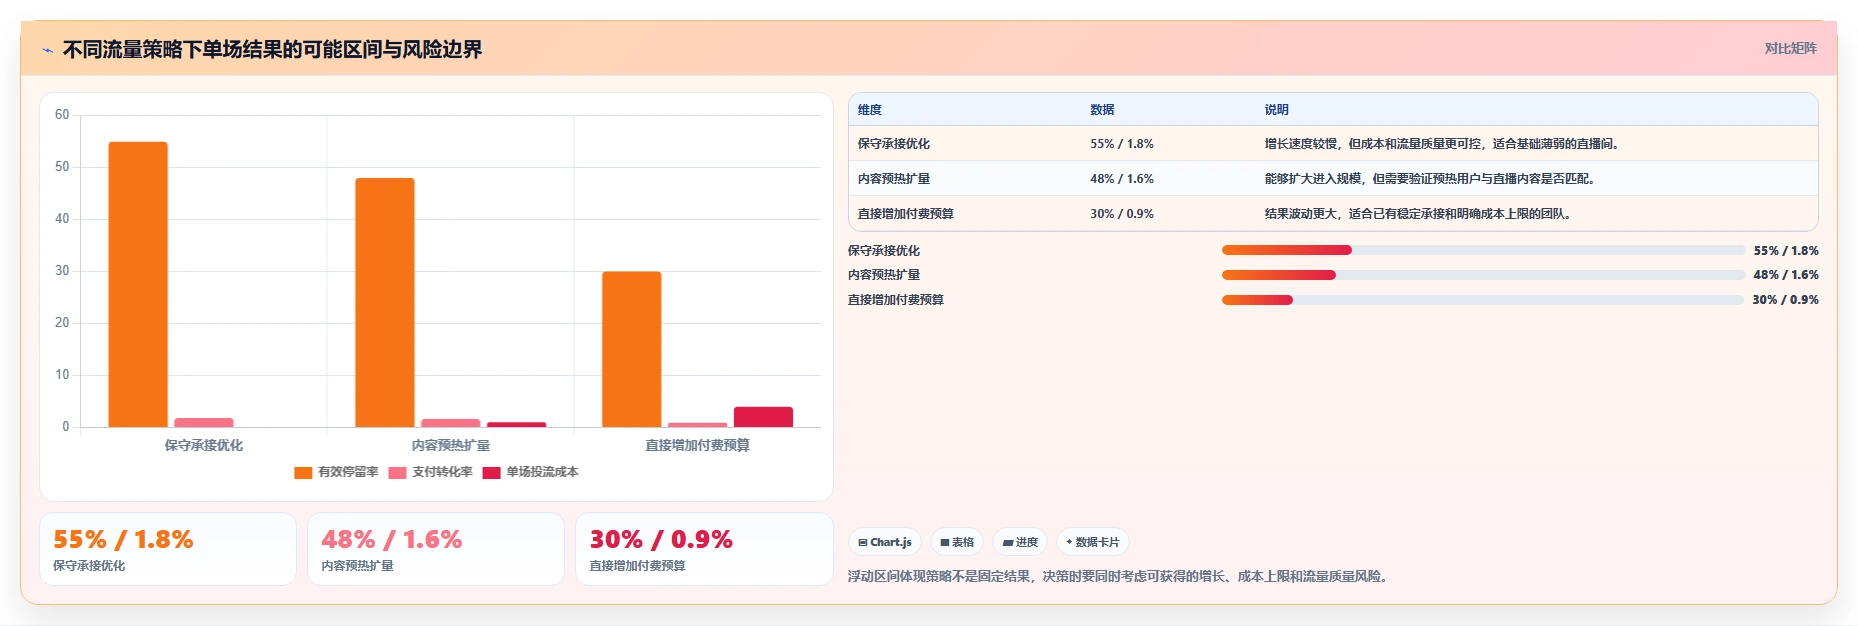Click the 对比矩阵 label

pos(1790,48)
